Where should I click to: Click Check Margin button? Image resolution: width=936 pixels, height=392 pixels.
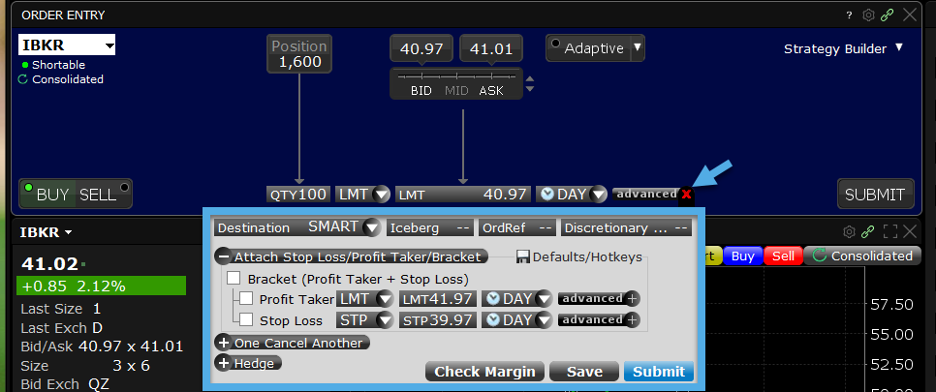pos(485,371)
